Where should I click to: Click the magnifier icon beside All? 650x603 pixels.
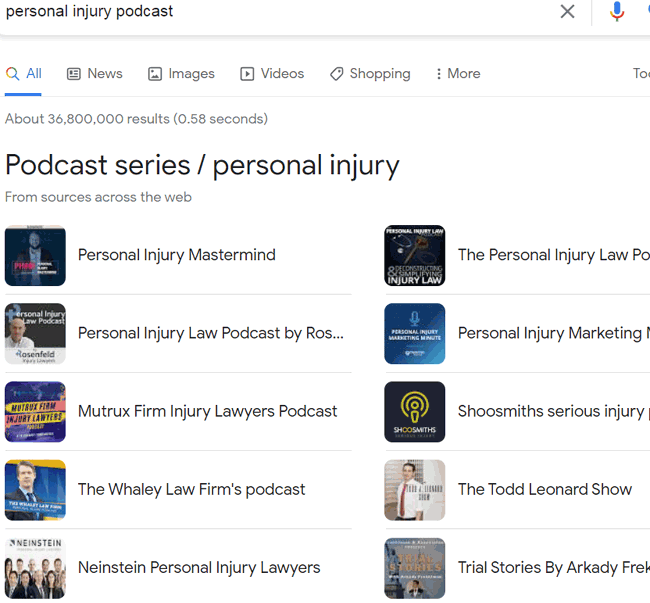click(x=12, y=74)
